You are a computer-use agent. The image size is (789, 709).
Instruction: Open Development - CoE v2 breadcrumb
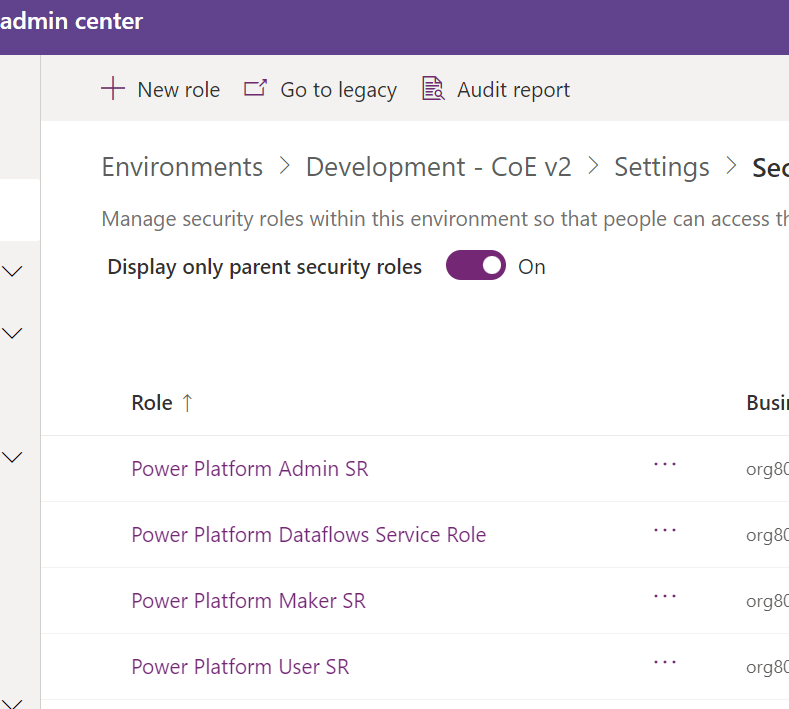[x=438, y=167]
